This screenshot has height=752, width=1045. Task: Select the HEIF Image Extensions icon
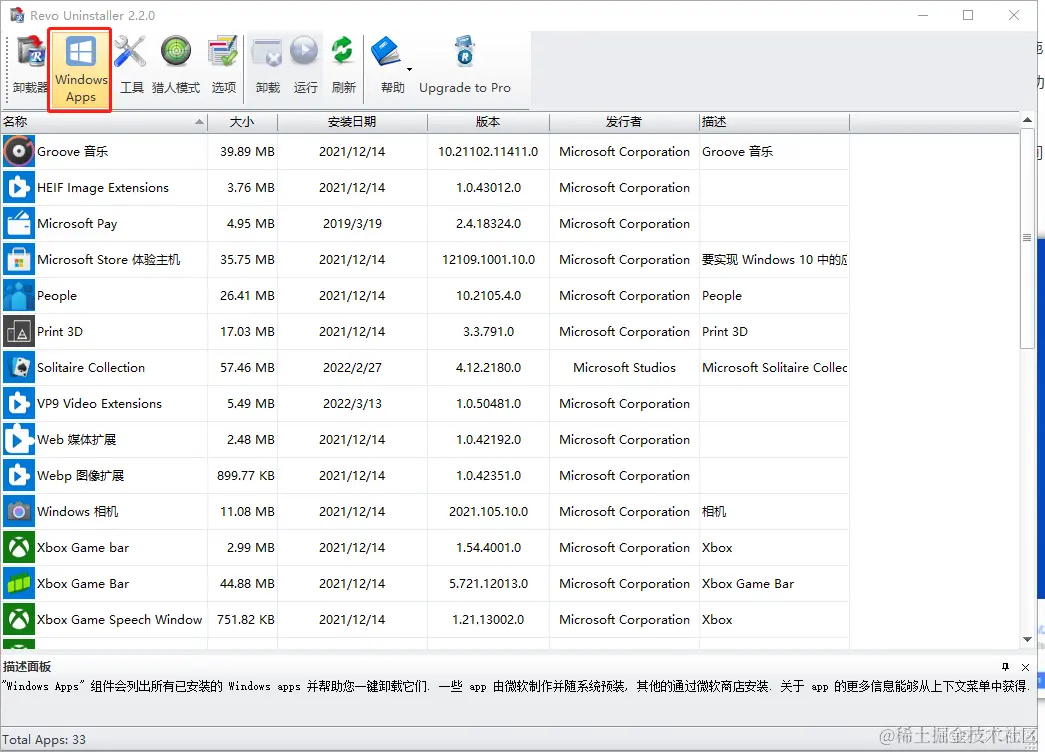pyautogui.click(x=19, y=187)
